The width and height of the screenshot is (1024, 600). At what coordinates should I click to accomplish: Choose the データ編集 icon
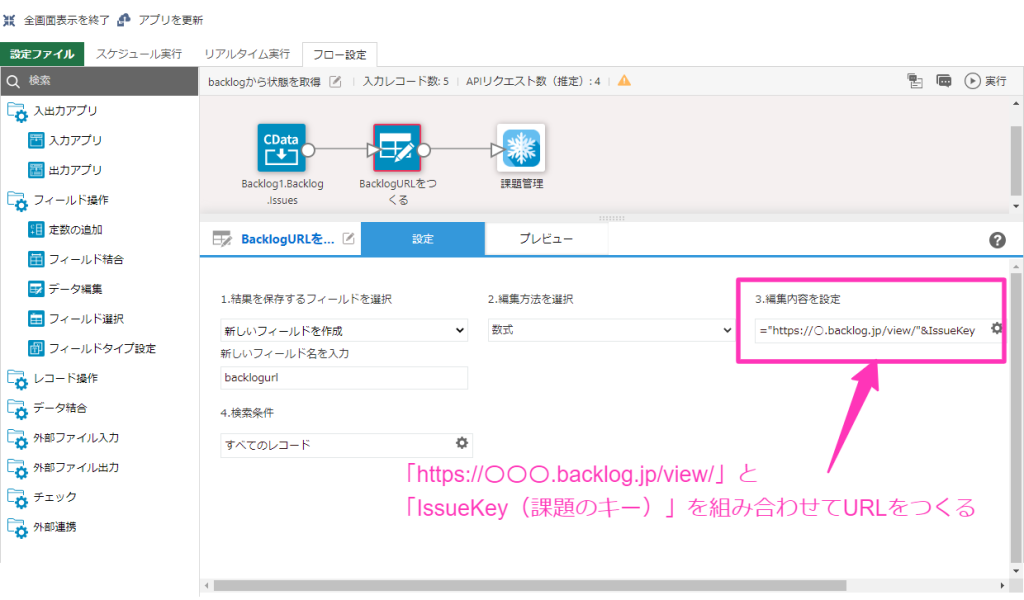click(x=36, y=289)
